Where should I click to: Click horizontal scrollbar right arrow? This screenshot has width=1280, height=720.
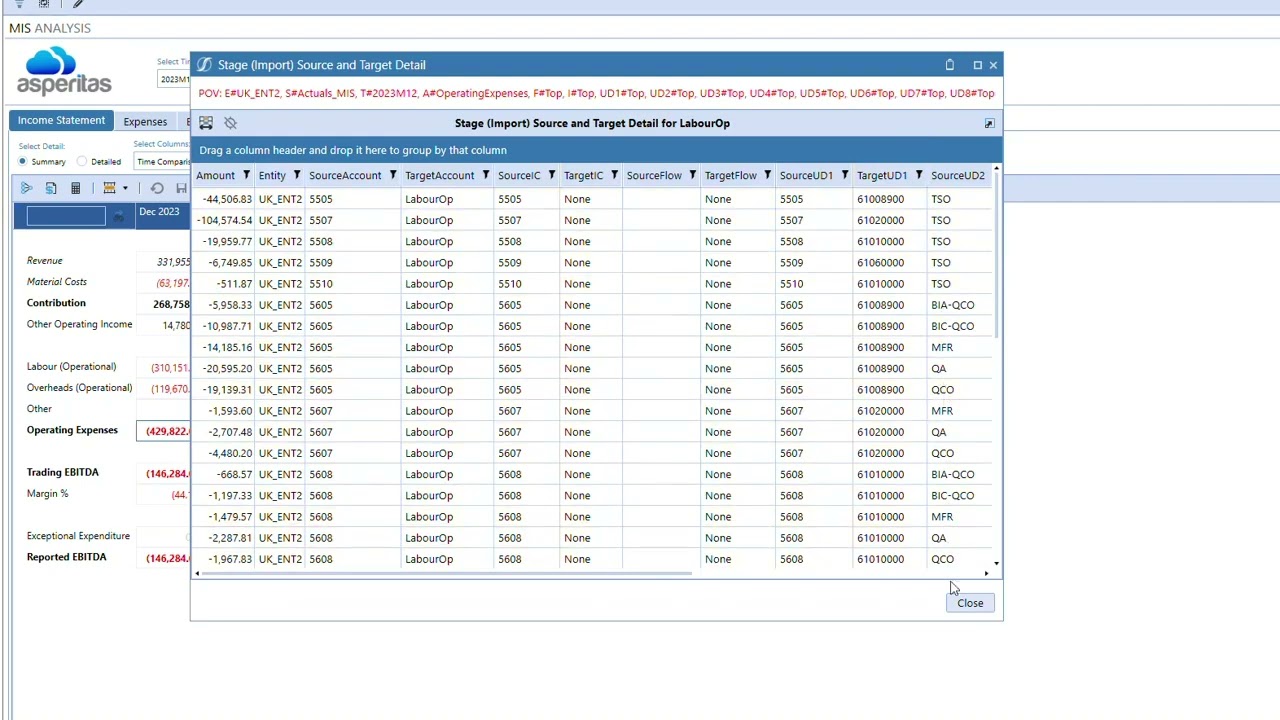[x=986, y=574]
